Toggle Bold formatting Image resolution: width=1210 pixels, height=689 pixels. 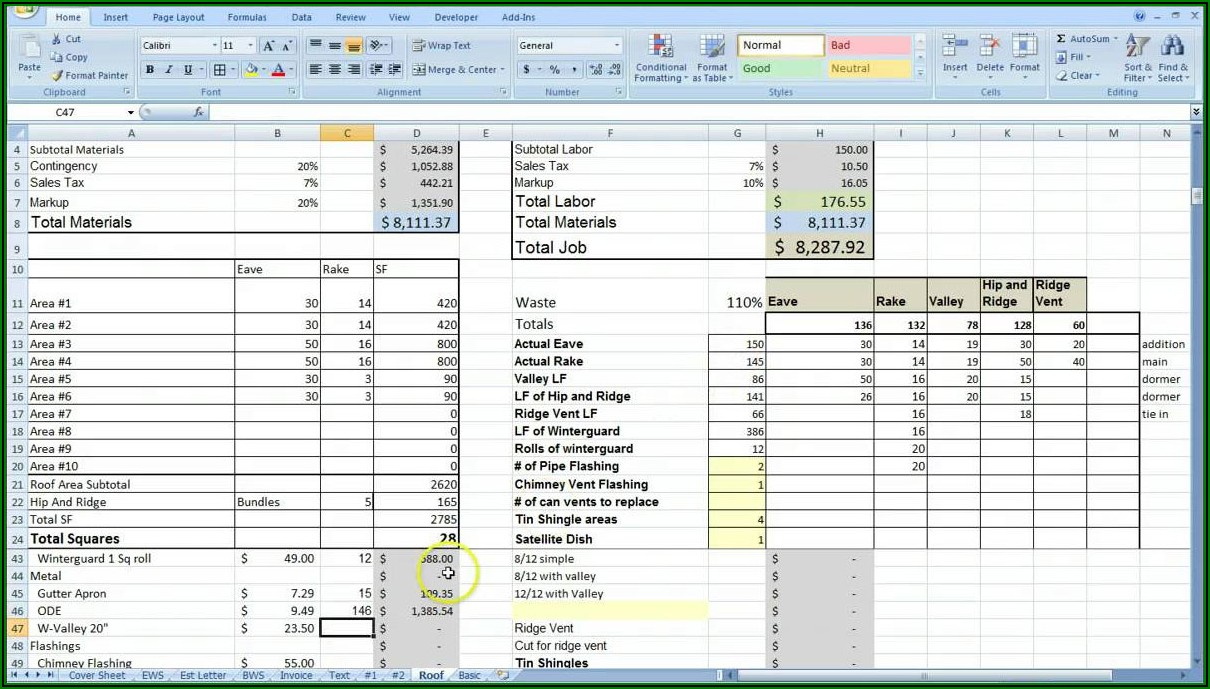point(150,70)
